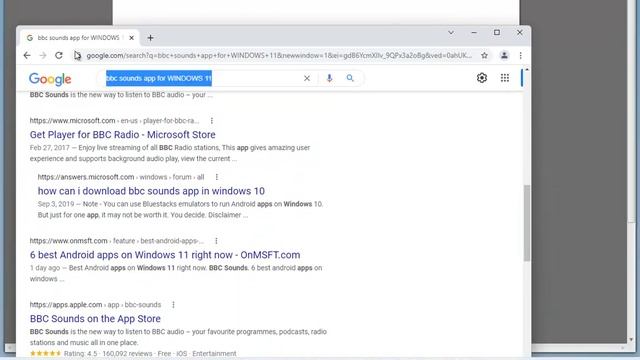Viewport: 640px width, 360px height.
Task: Open Chrome tab search chevron
Action: (451, 32)
